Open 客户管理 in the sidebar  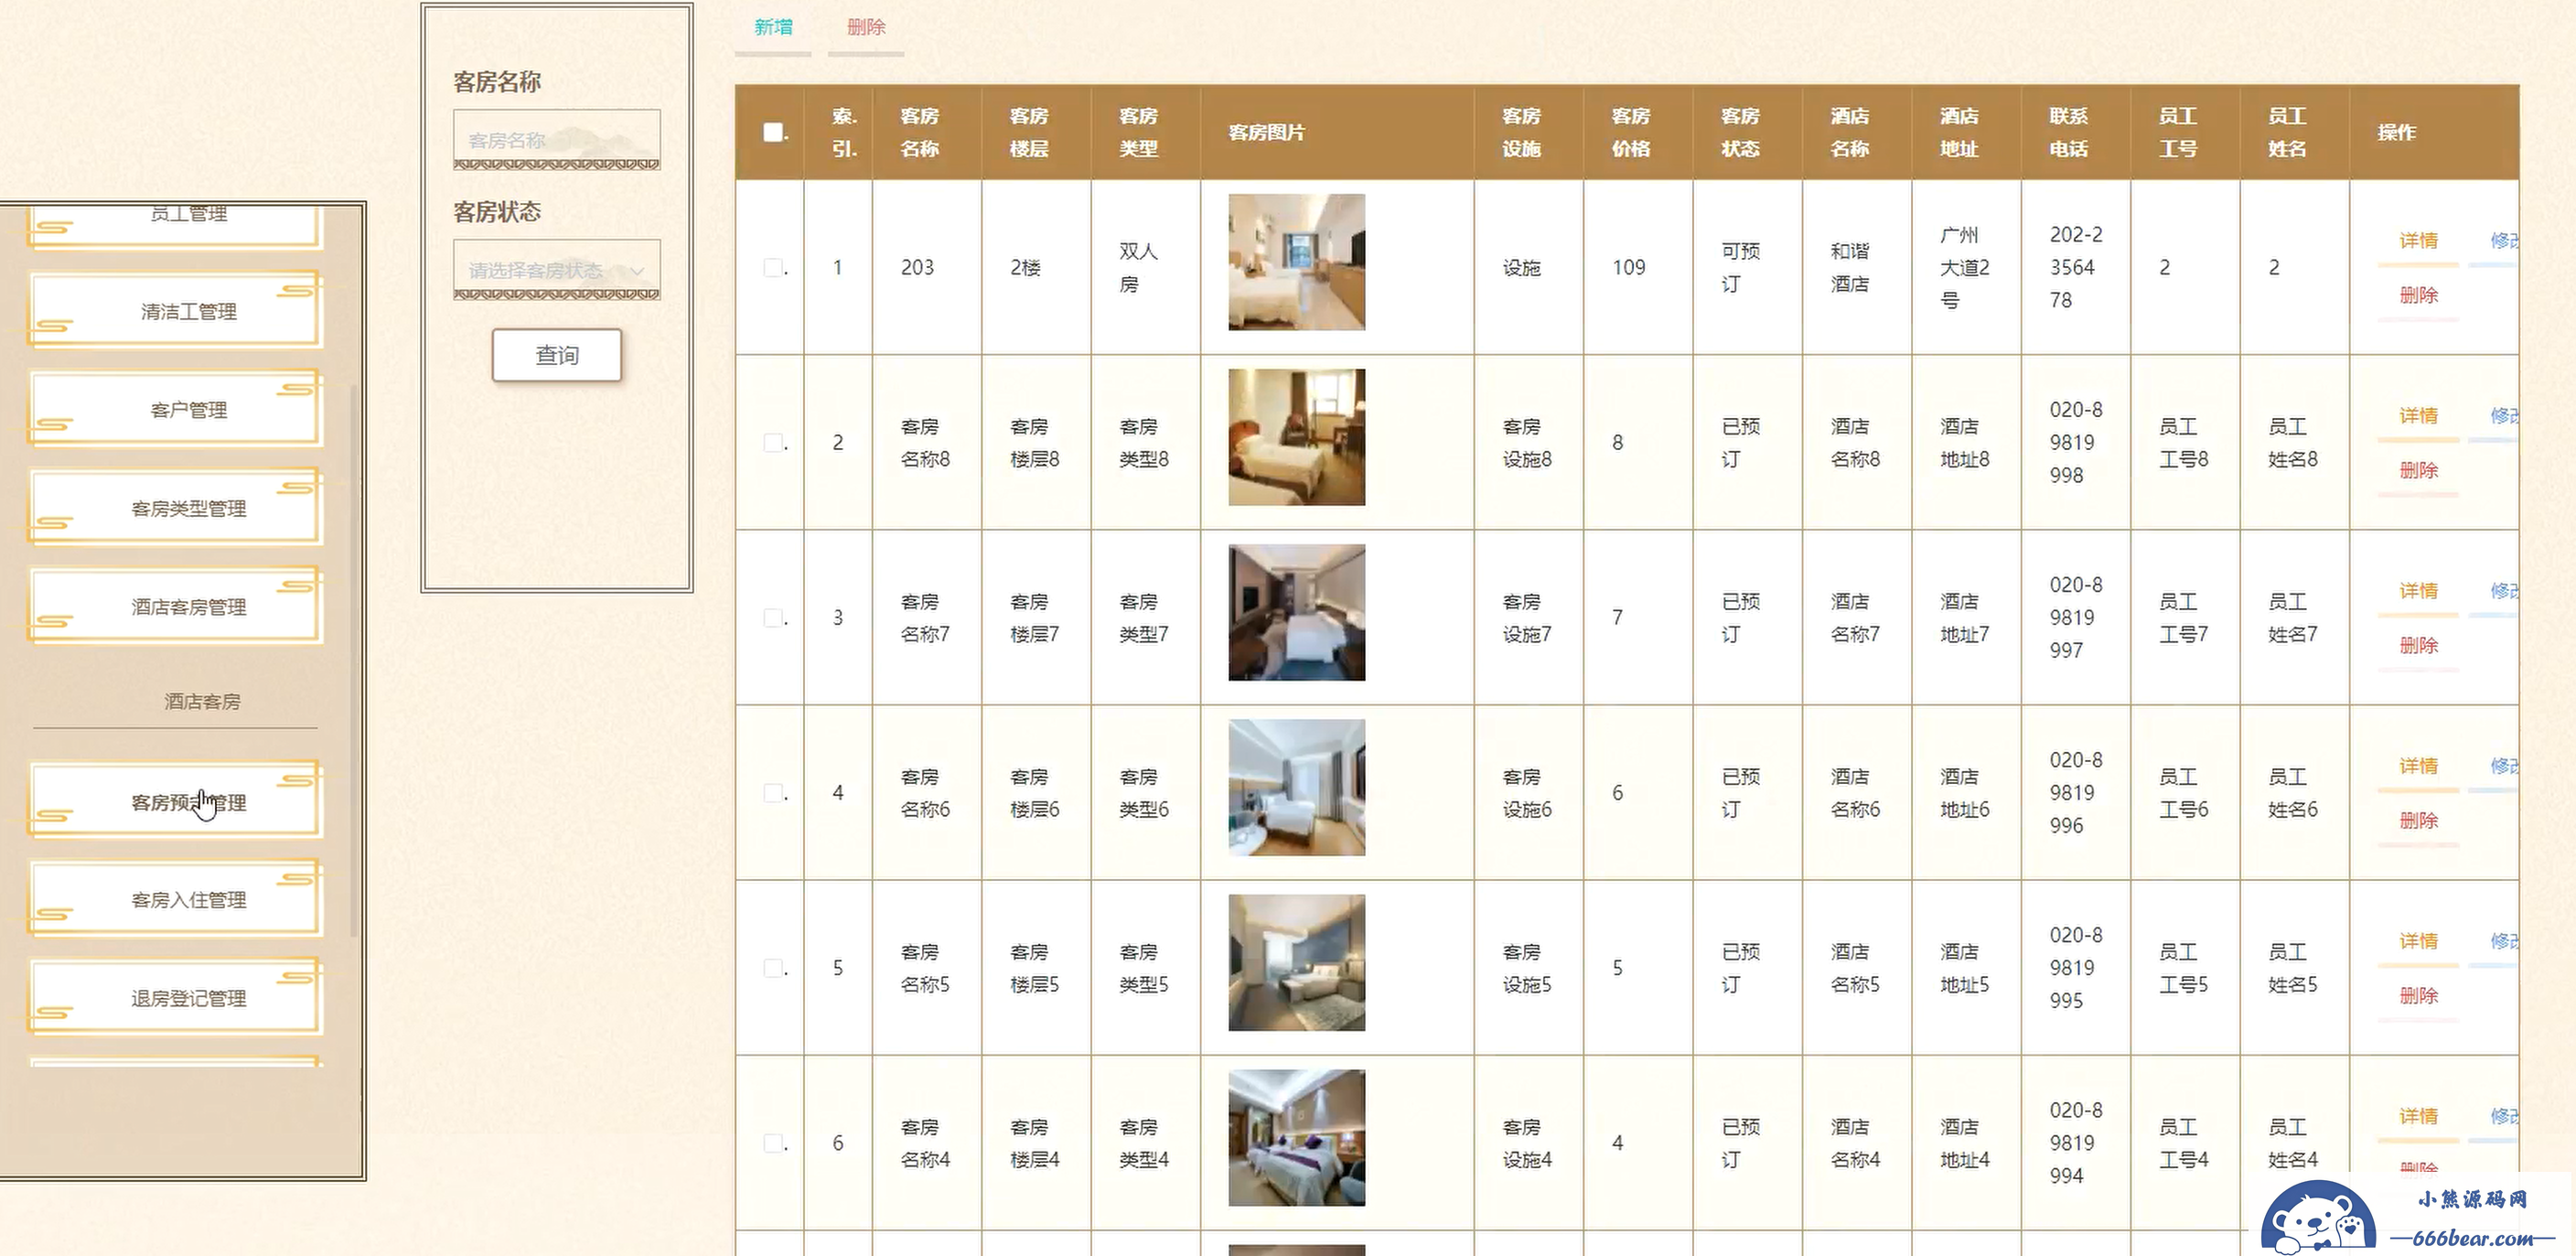(175, 408)
